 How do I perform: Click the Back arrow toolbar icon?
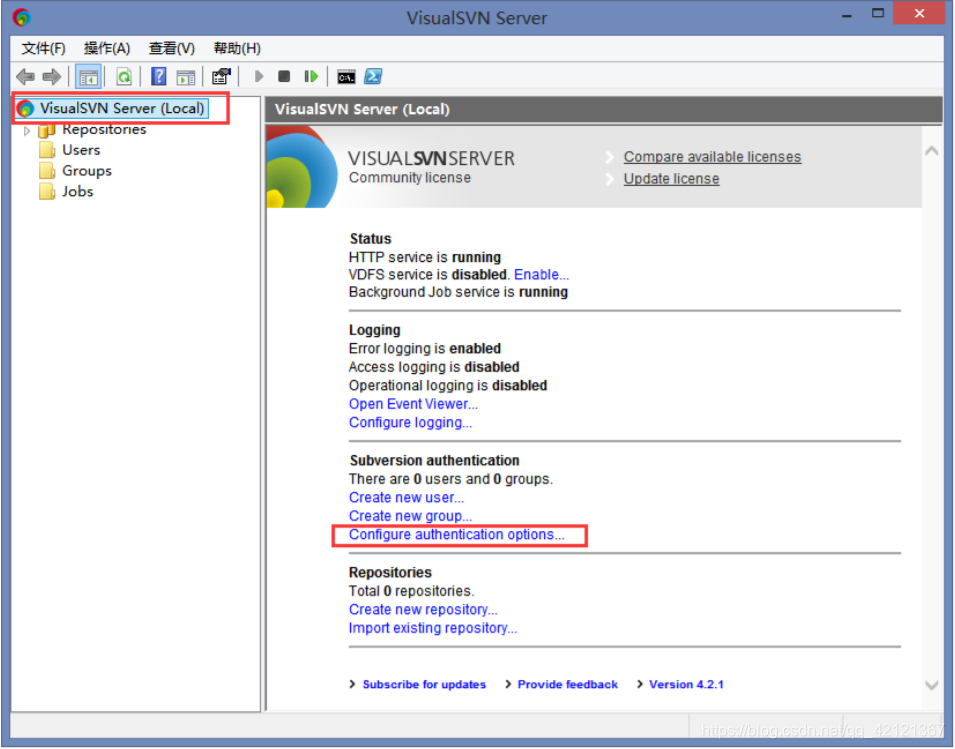point(26,77)
